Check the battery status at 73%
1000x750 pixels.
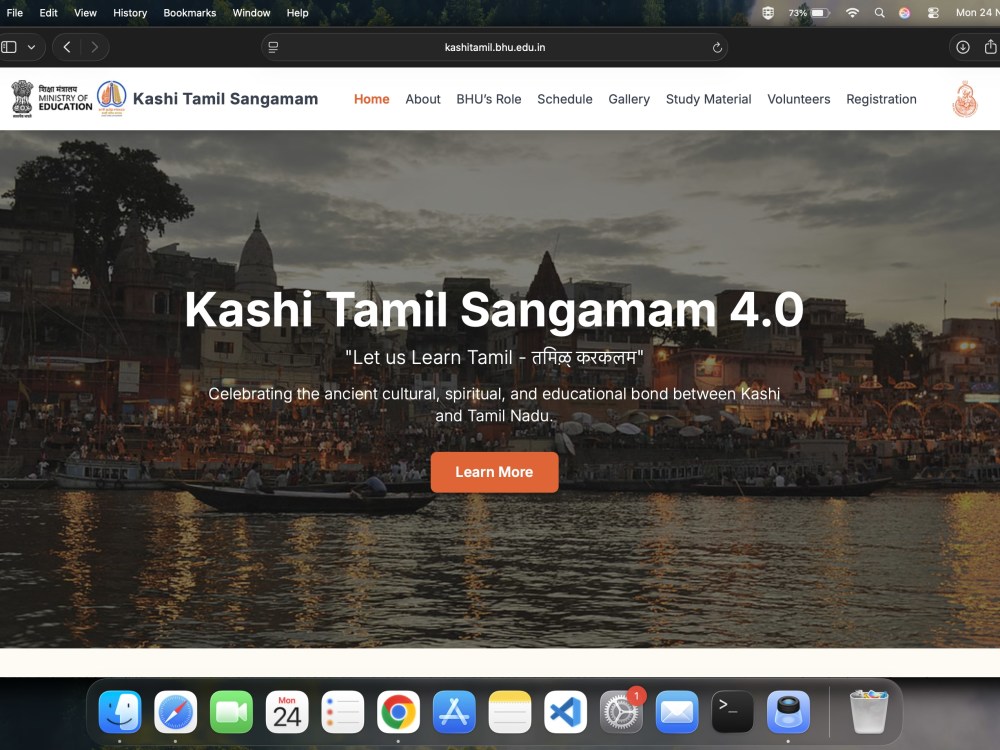pyautogui.click(x=809, y=13)
